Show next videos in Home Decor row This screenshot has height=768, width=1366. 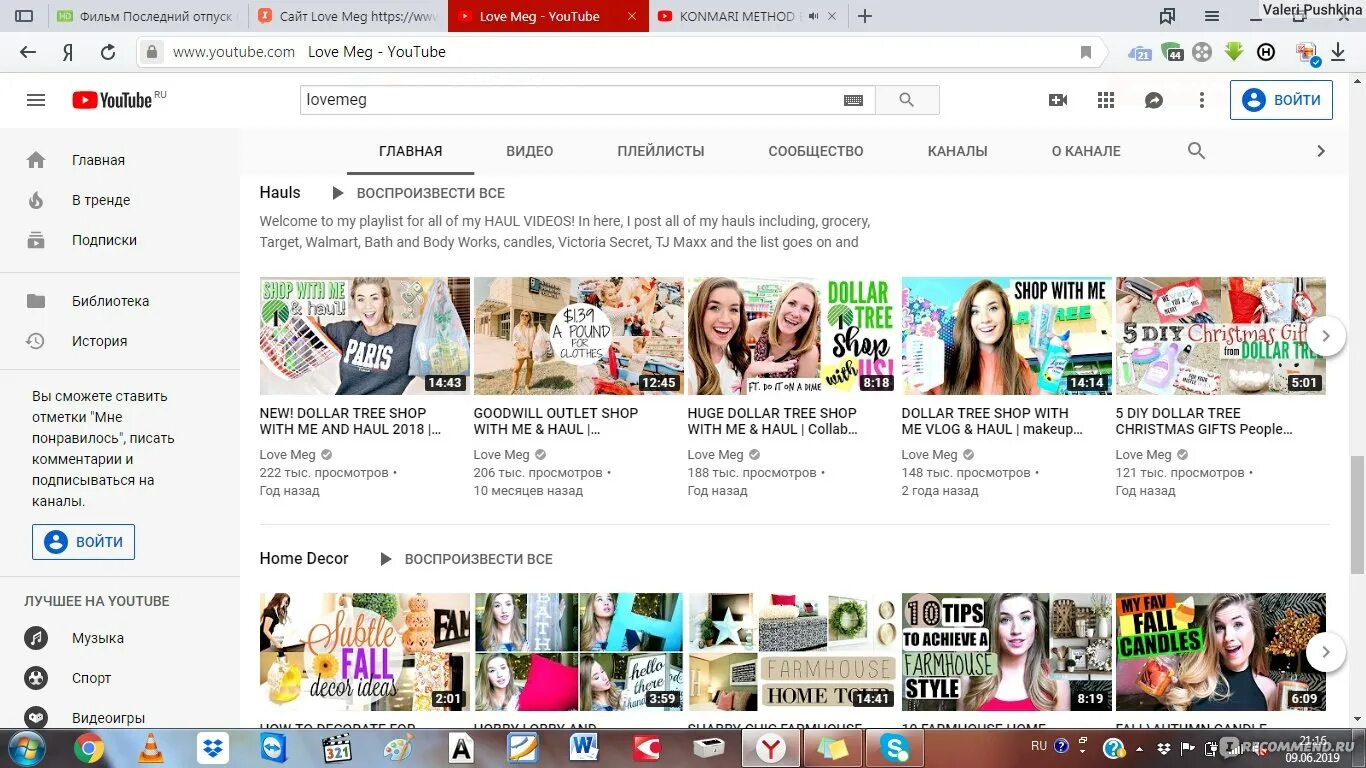coord(1326,652)
